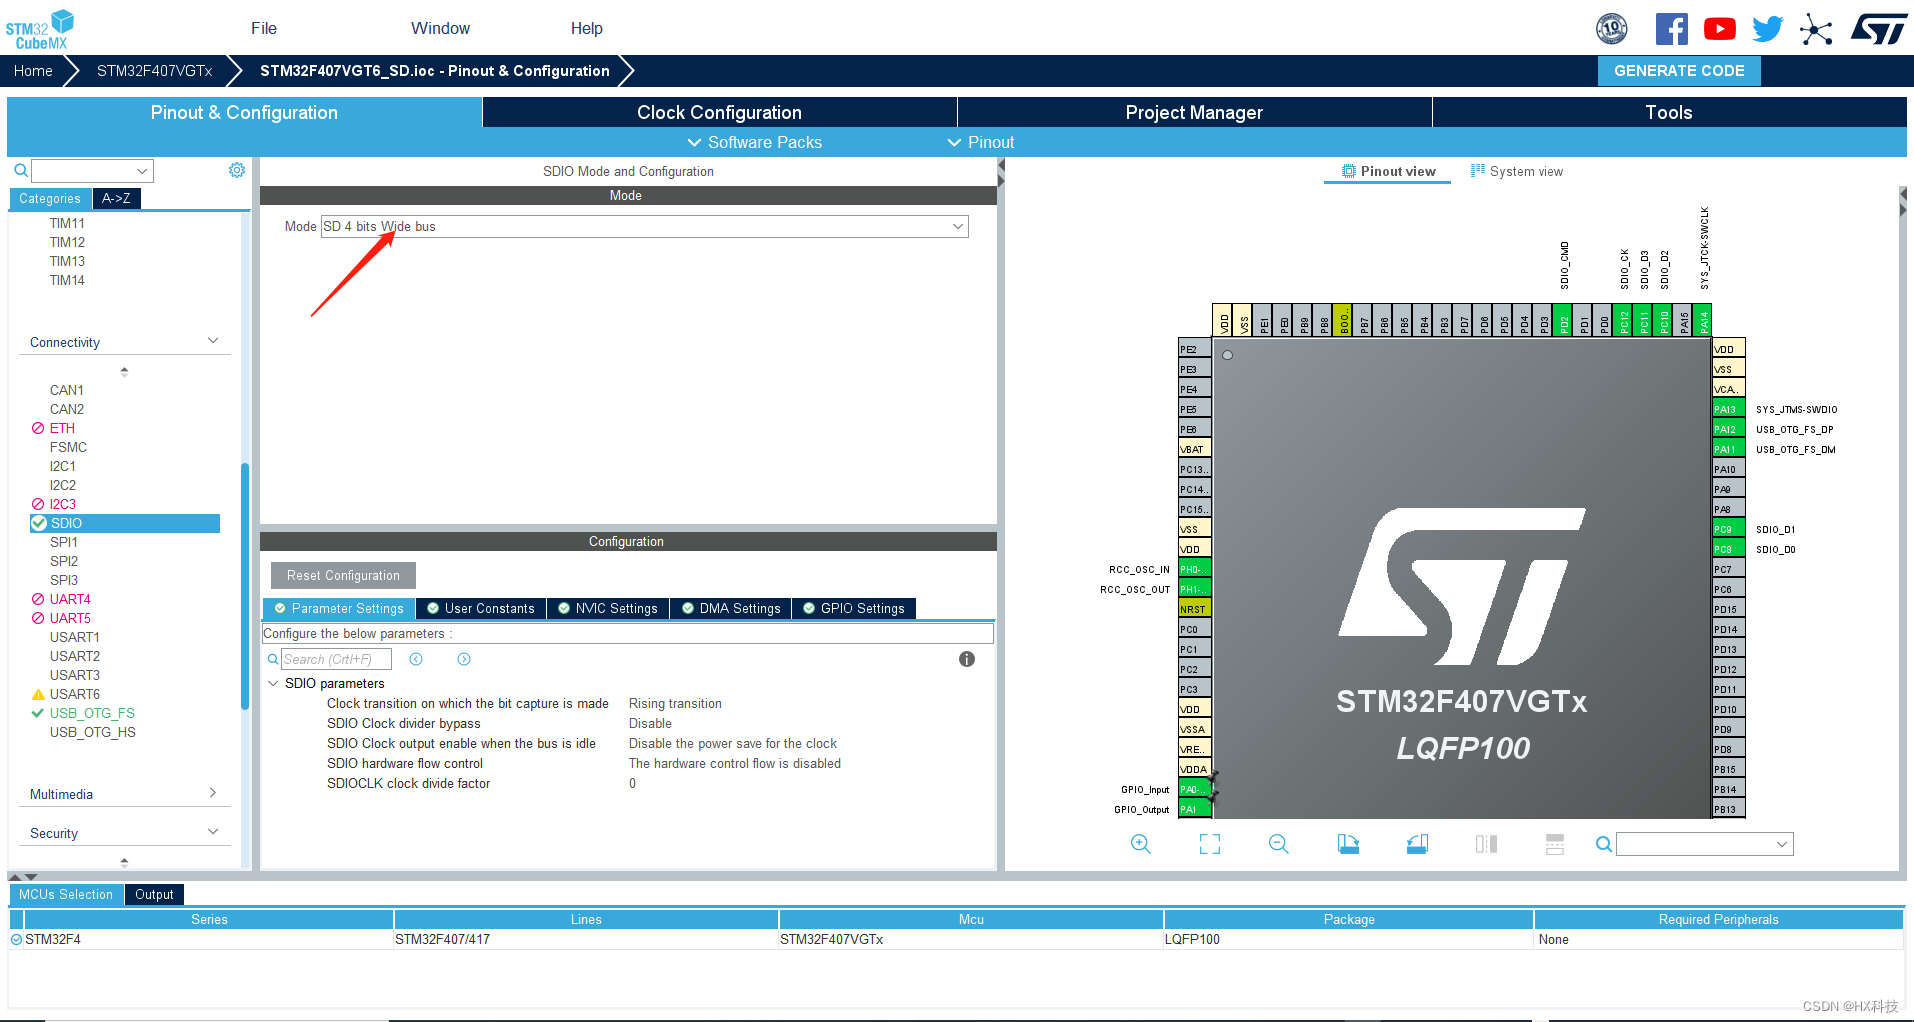1914x1022 pixels.
Task: Click the pin list layout icon
Action: pyautogui.click(x=1555, y=844)
